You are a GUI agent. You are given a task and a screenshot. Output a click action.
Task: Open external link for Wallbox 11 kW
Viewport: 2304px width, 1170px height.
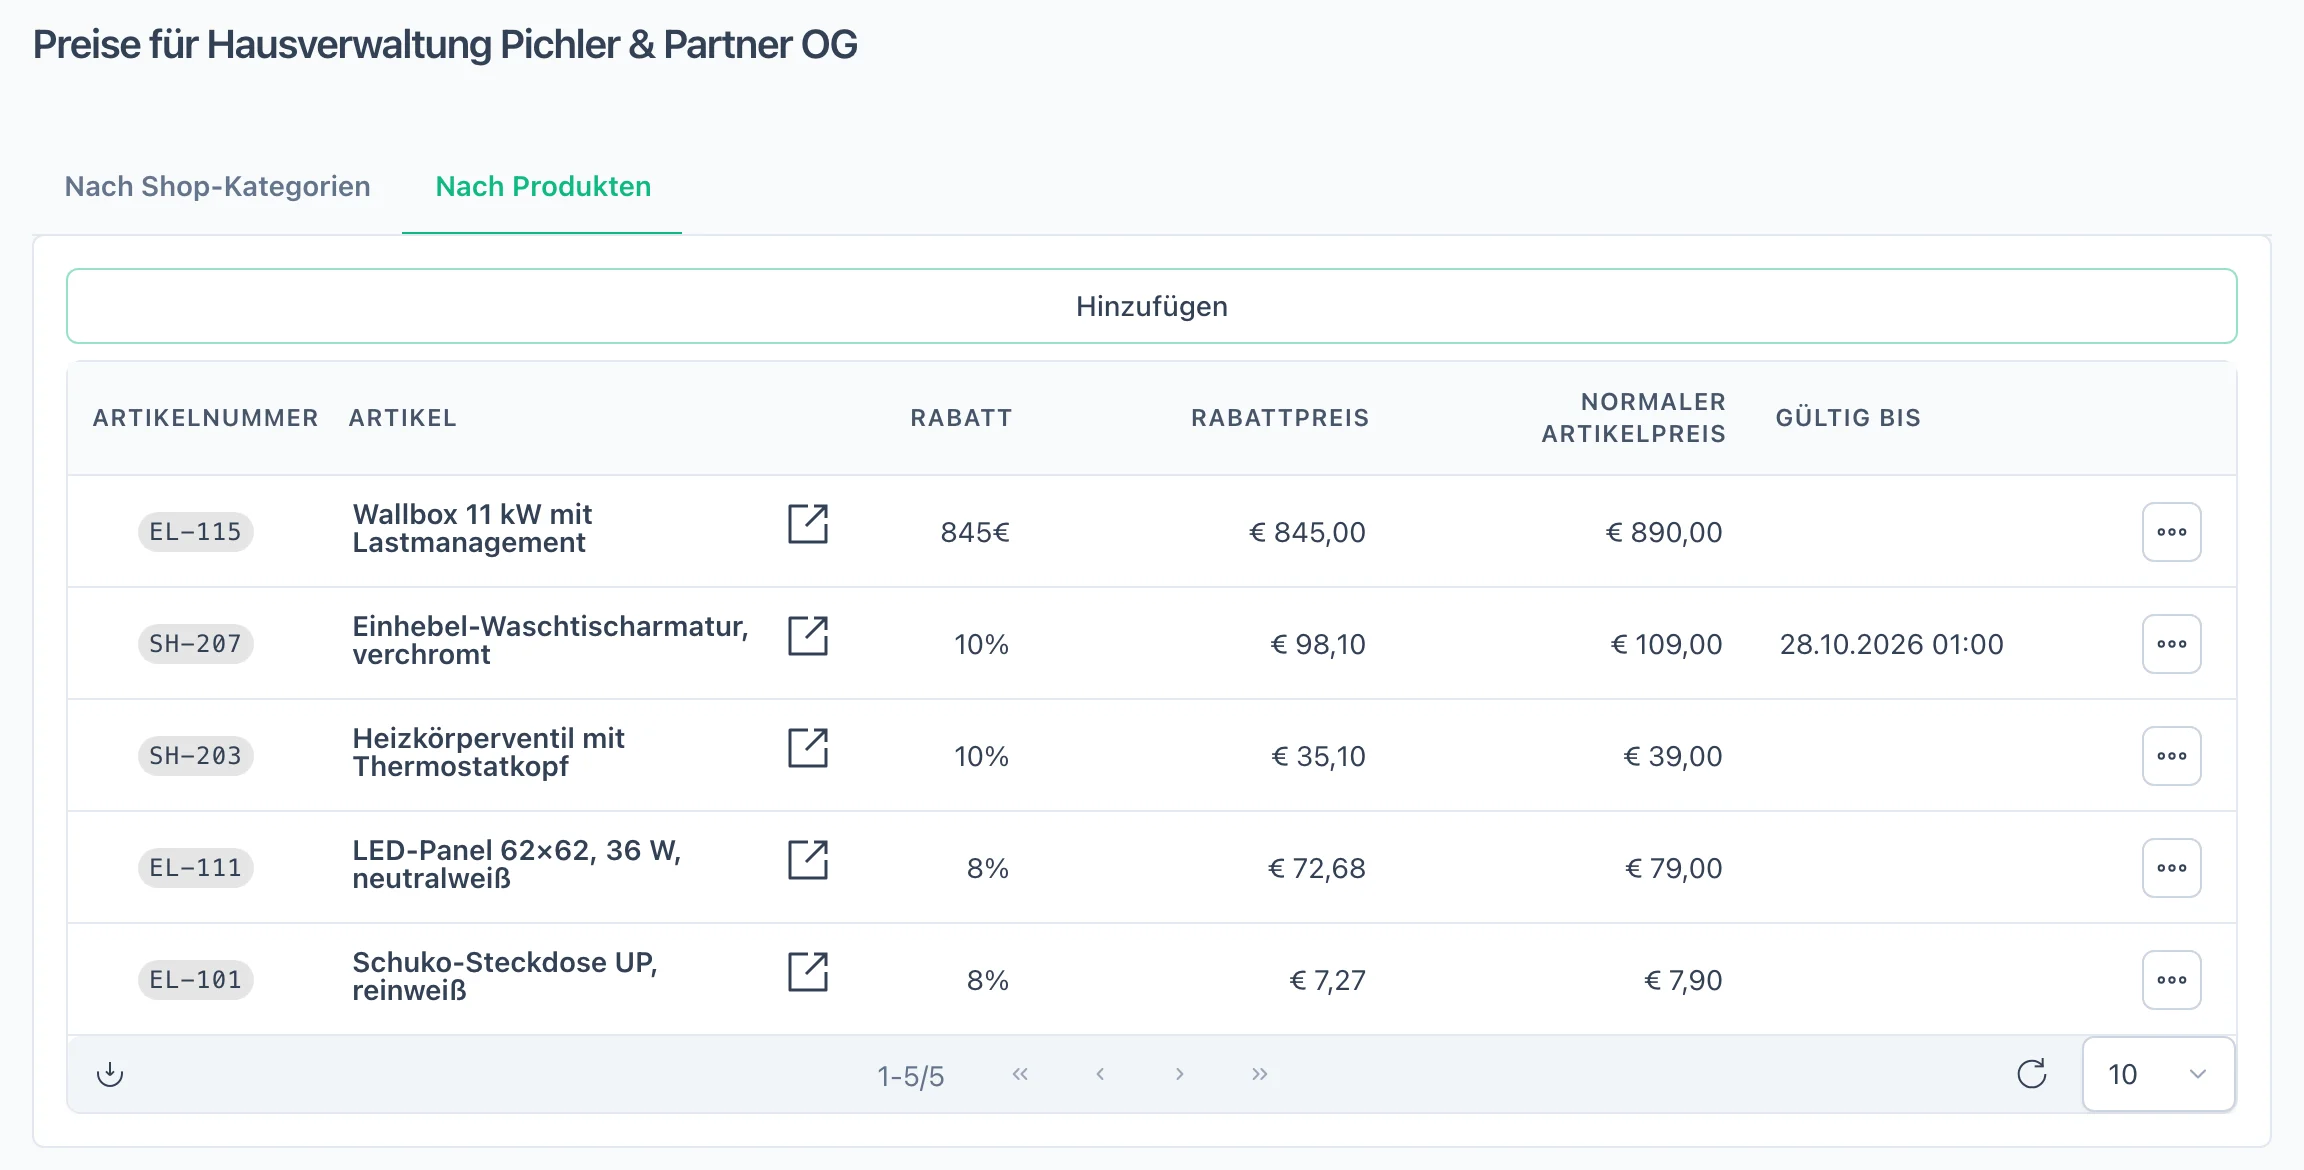point(808,524)
